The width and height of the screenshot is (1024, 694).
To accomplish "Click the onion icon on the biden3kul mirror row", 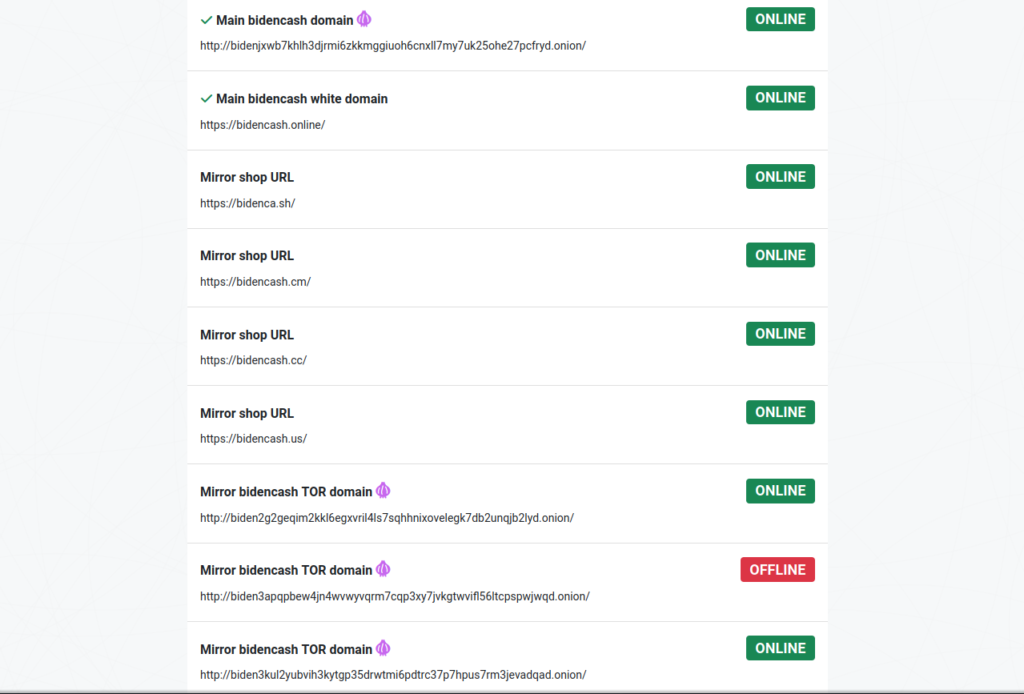I will pos(383,648).
